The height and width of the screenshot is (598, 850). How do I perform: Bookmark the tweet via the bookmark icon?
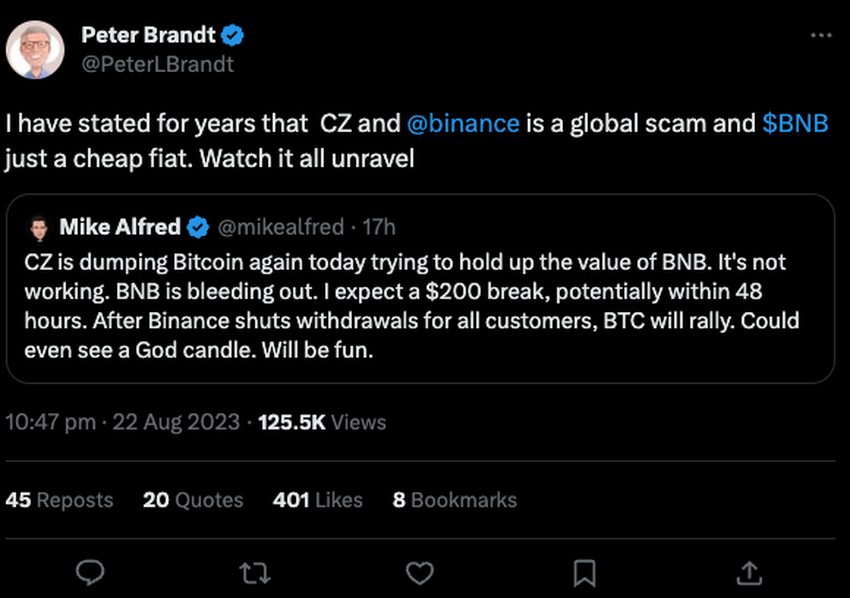[x=585, y=572]
